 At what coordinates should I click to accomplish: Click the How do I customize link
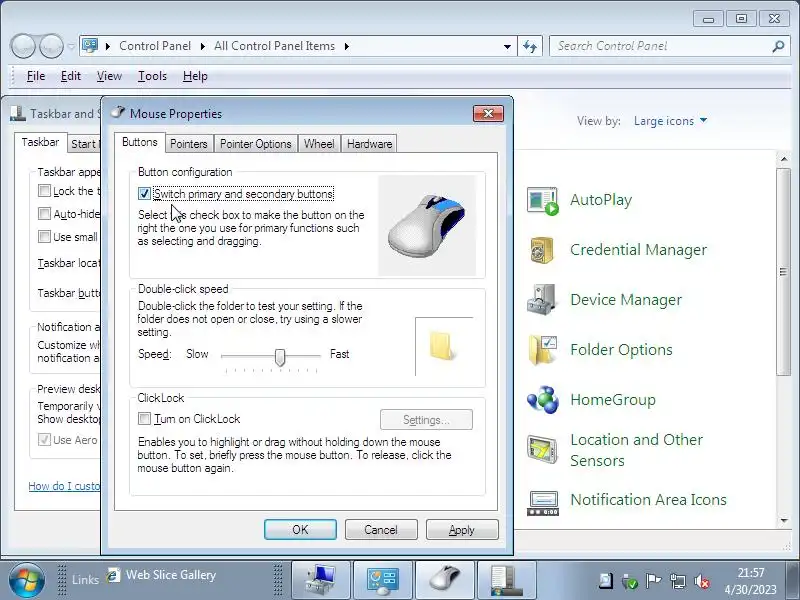pos(64,486)
